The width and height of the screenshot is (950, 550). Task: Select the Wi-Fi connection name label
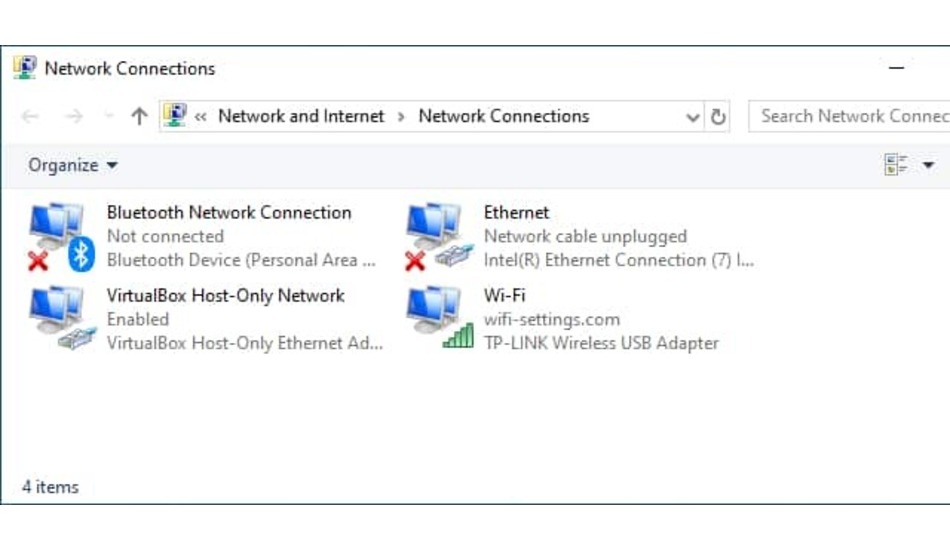tap(504, 296)
